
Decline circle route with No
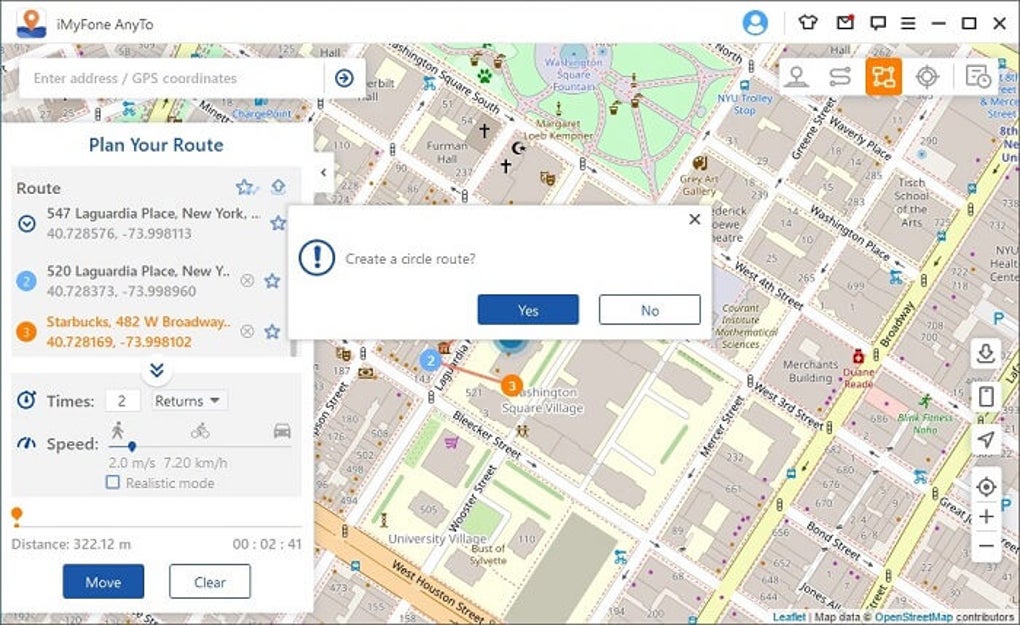point(650,310)
